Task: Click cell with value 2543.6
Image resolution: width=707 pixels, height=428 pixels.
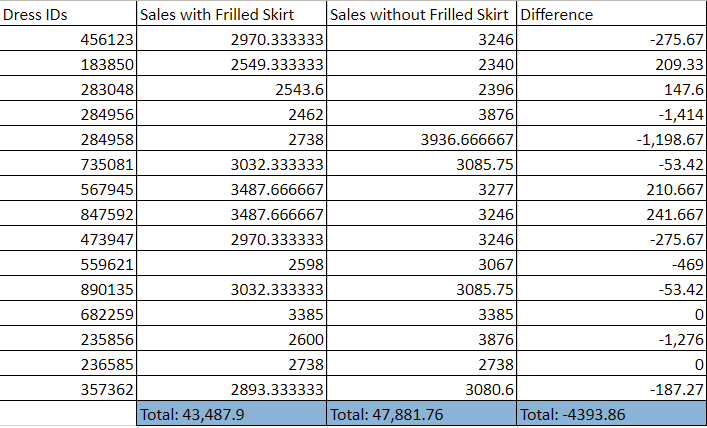Action: coord(231,89)
